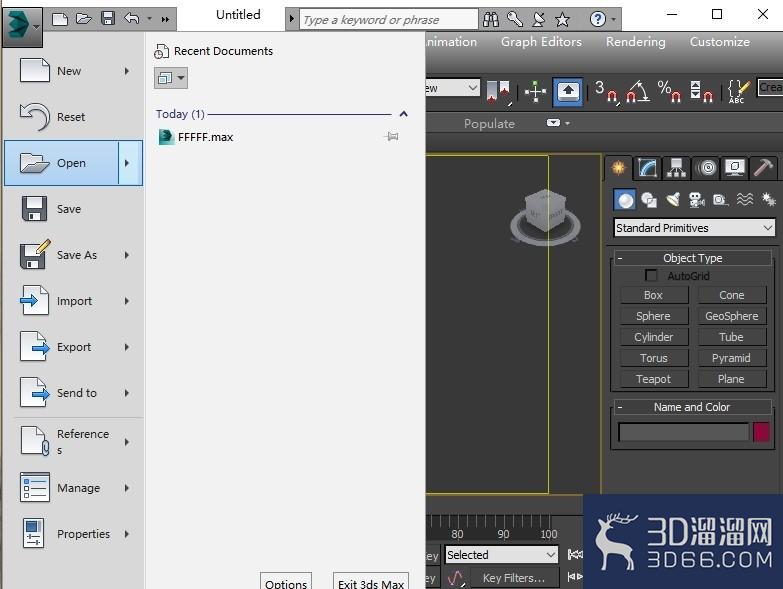
Task: Expand the Selected key filter dropdown
Action: click(501, 555)
